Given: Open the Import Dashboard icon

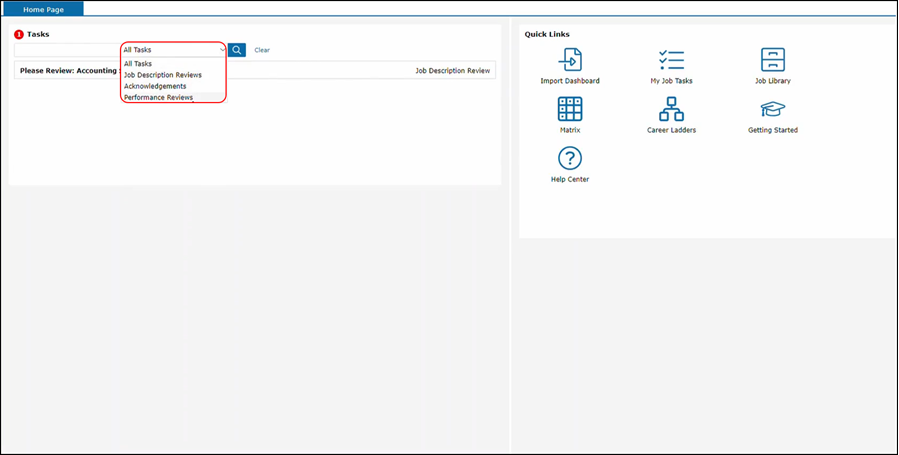Looking at the screenshot, I should (x=570, y=60).
